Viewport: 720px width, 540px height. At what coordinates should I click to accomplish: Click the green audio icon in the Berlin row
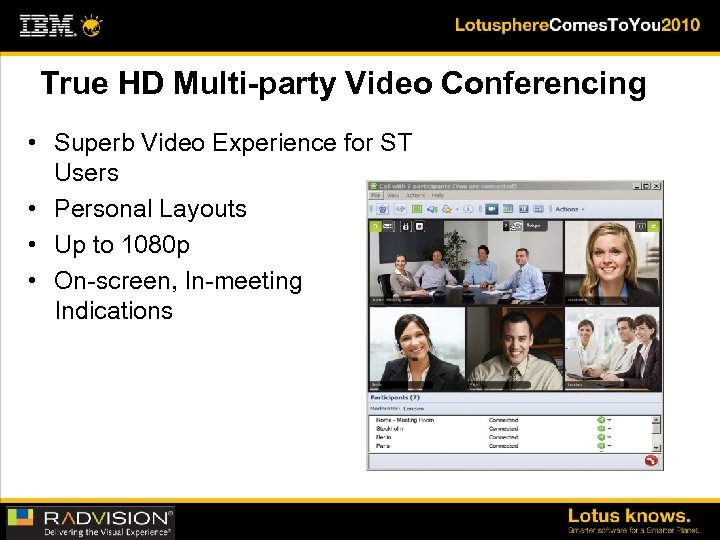pos(601,437)
